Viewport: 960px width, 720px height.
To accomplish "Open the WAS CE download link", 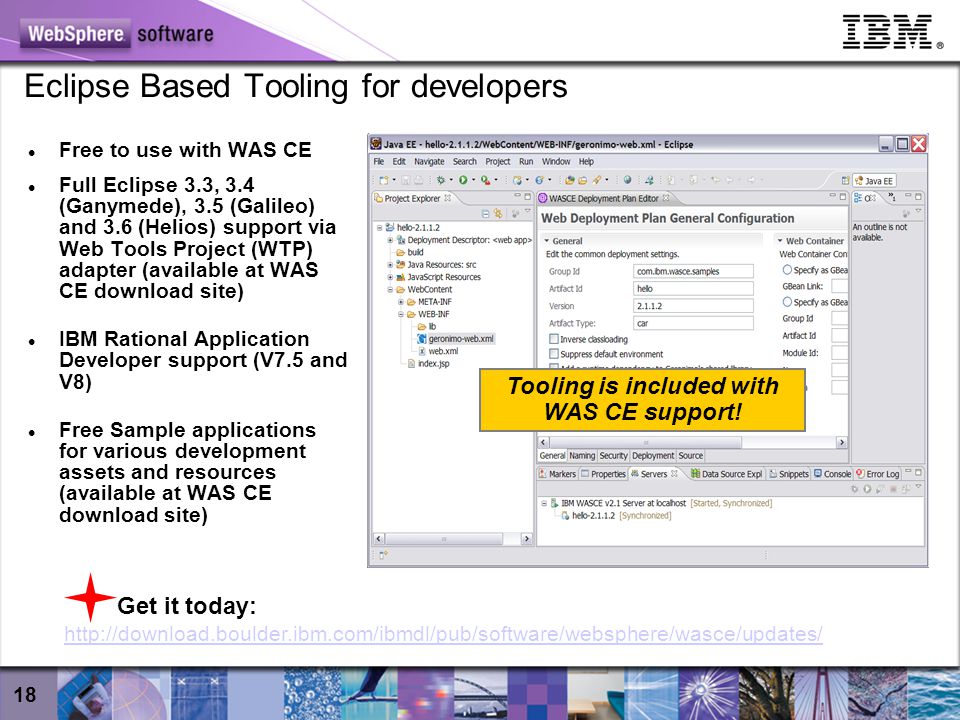I will point(443,634).
